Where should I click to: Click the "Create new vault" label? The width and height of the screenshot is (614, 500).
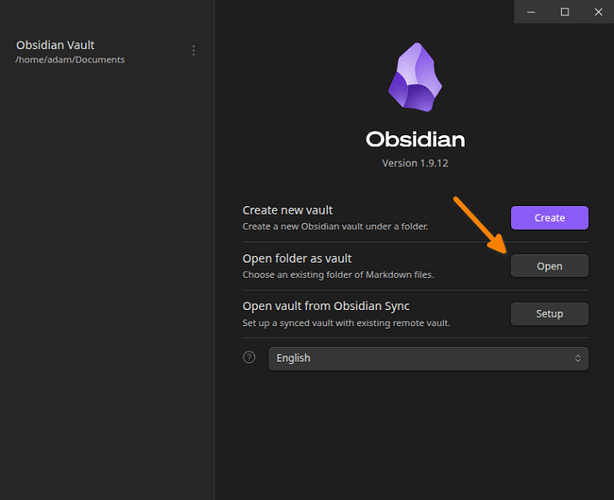[x=288, y=210]
